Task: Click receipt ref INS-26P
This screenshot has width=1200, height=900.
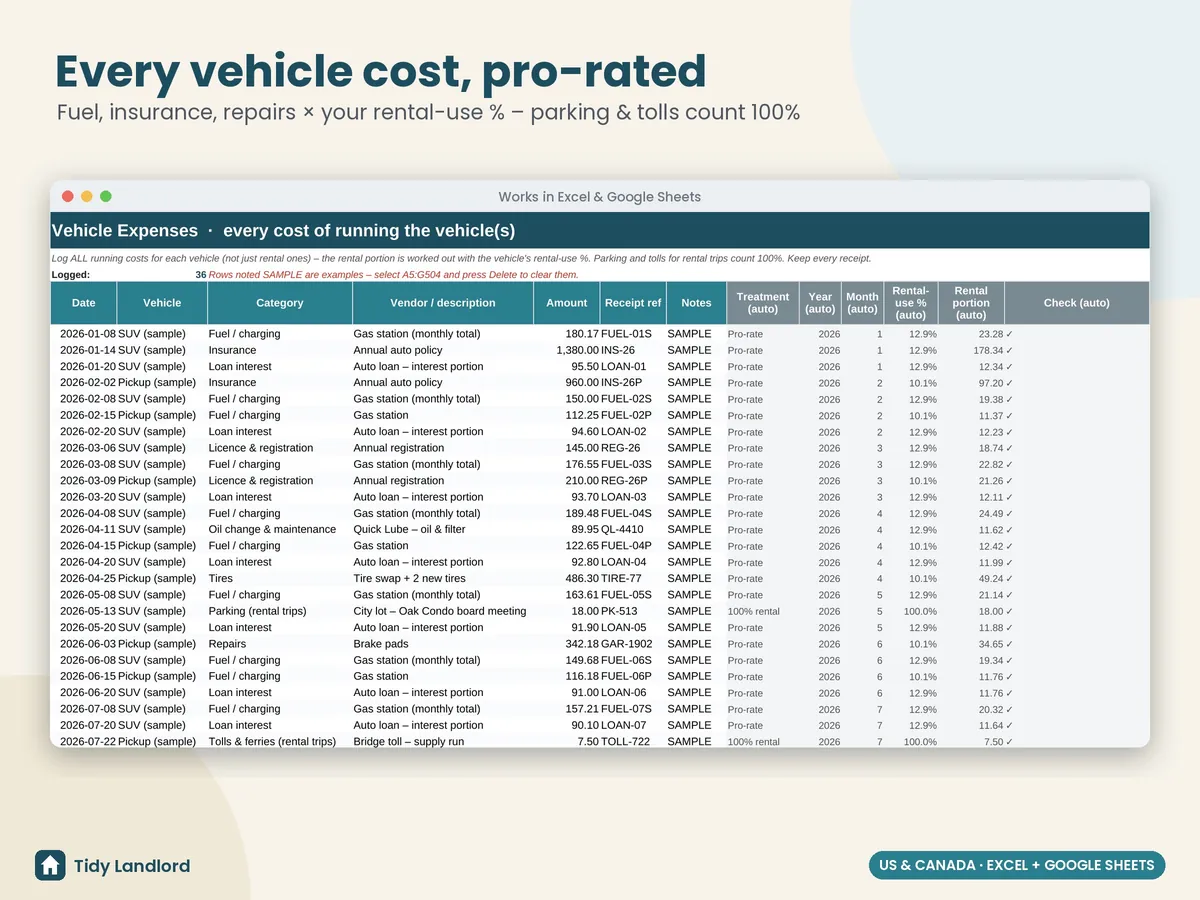Action: tap(622, 383)
